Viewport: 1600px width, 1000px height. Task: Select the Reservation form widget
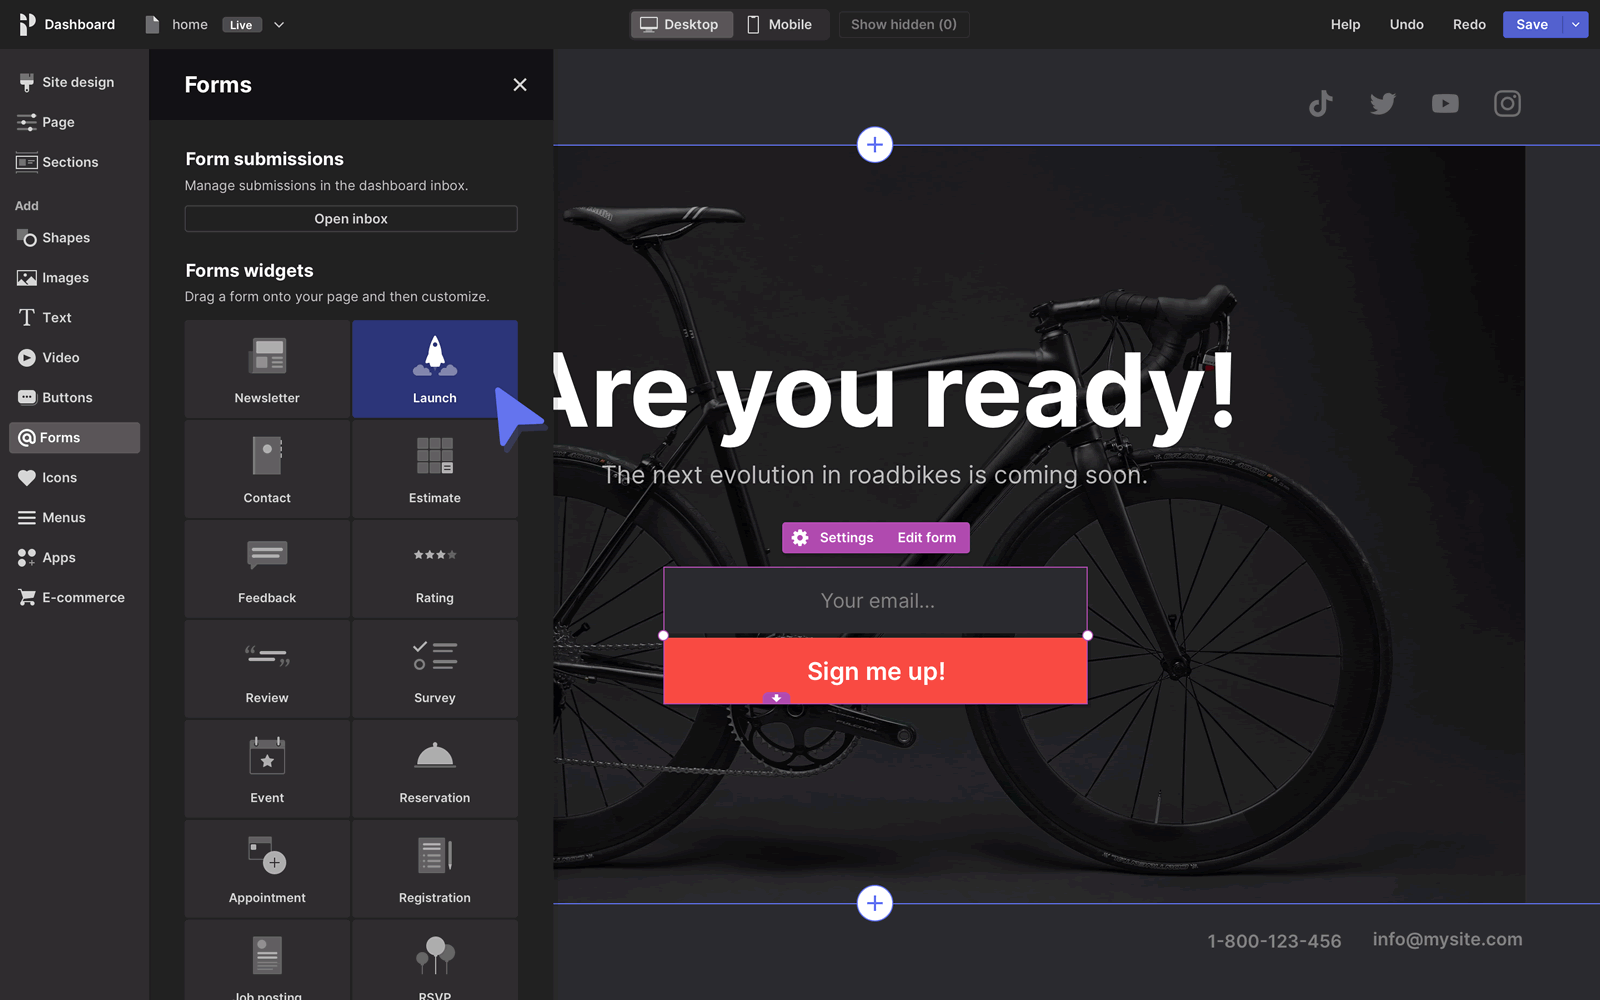coord(435,769)
